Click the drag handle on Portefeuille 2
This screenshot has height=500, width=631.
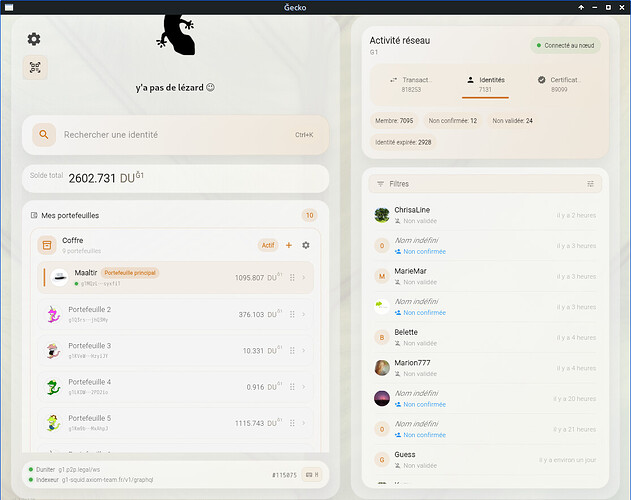tap(292, 315)
